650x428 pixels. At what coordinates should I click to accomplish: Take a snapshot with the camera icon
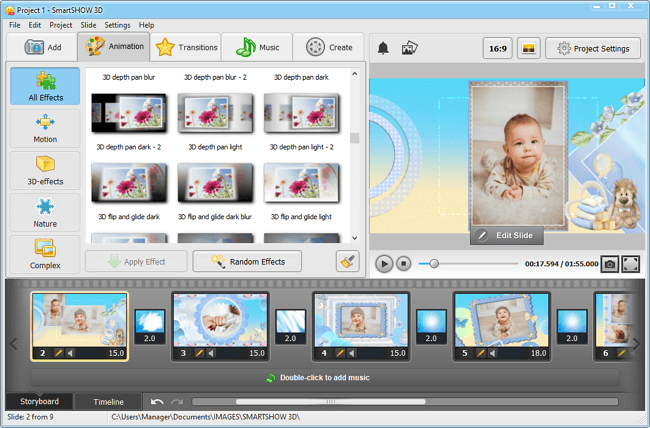(609, 264)
